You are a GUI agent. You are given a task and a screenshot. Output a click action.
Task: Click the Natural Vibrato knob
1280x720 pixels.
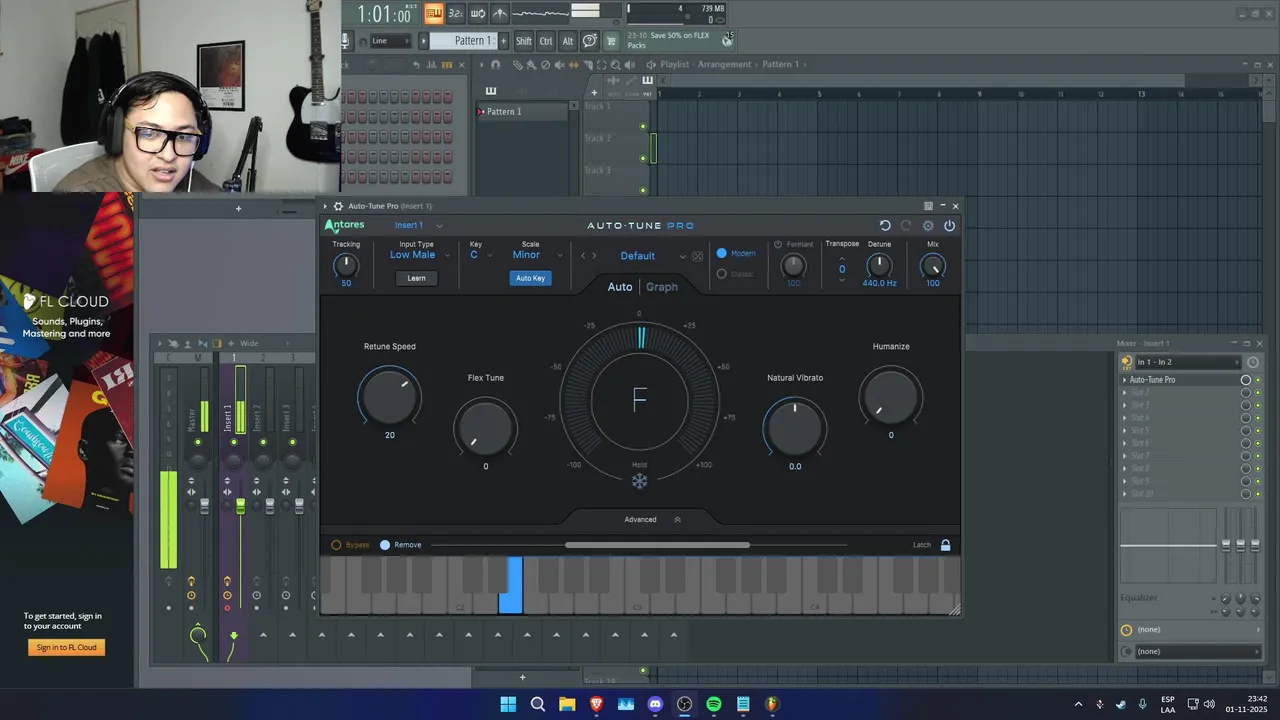point(795,427)
